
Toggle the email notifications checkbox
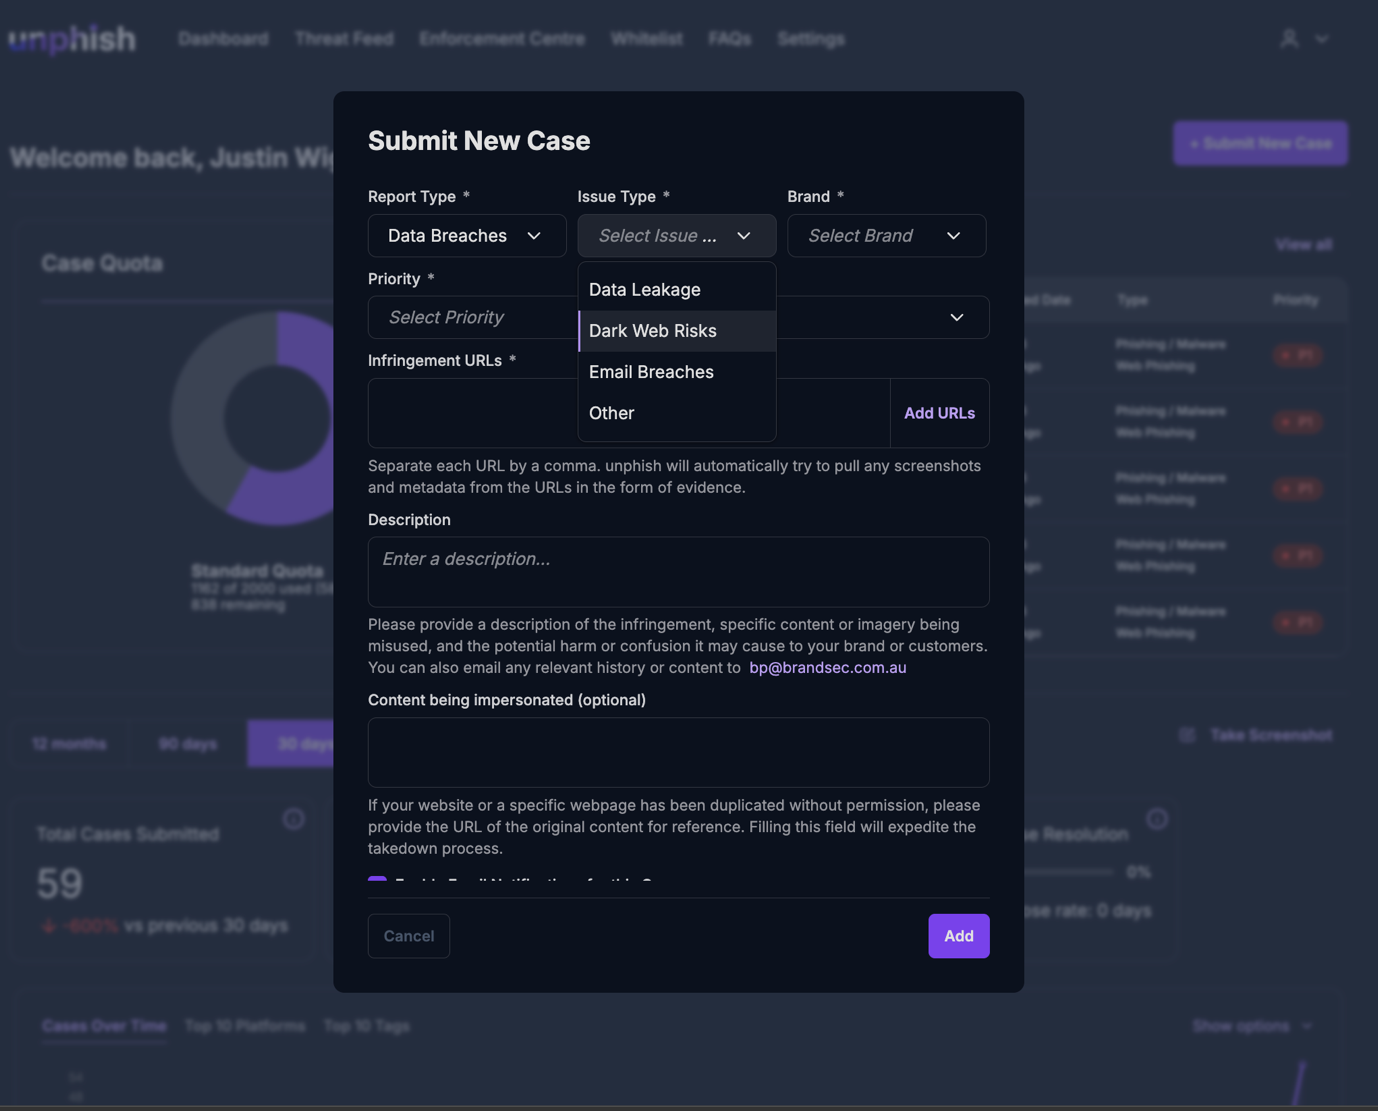click(x=377, y=881)
